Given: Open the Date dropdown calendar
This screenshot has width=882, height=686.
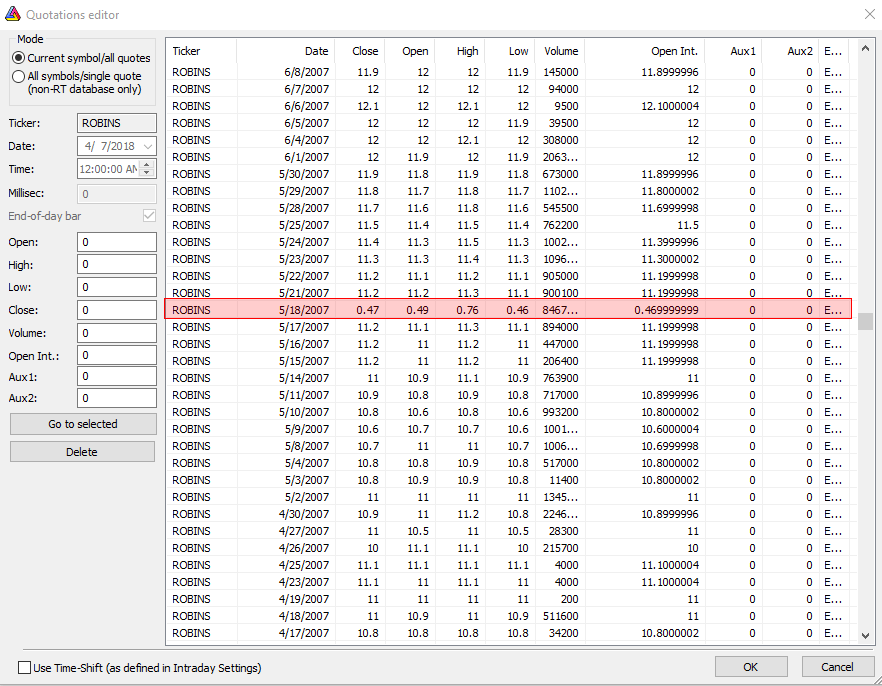Looking at the screenshot, I should 148,146.
